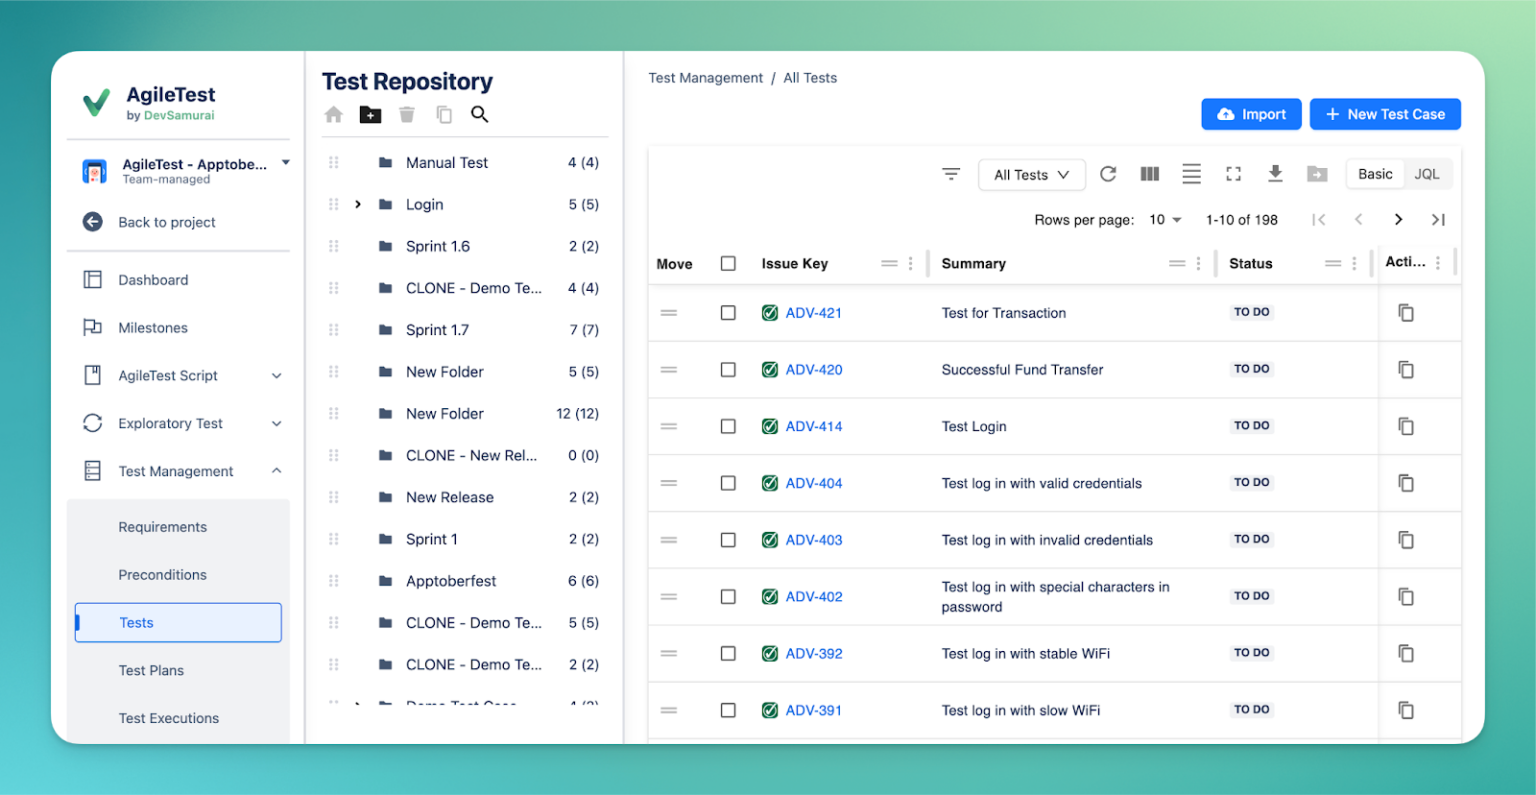The image size is (1536, 795).
Task: Go to the next page of tests
Action: point(1398,220)
